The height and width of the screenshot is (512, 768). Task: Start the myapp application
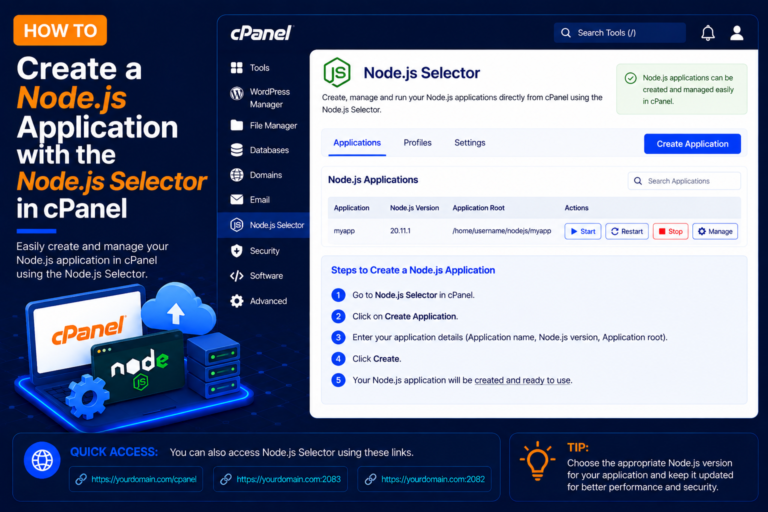[583, 231]
